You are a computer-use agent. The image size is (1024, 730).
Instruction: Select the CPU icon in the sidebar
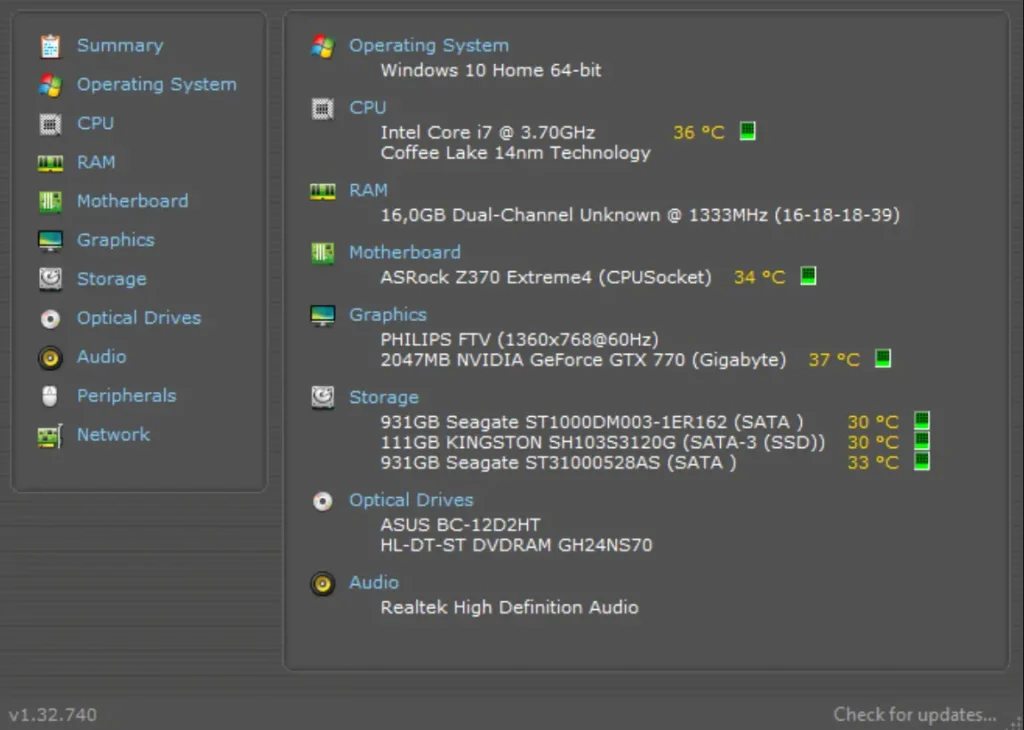[50, 123]
